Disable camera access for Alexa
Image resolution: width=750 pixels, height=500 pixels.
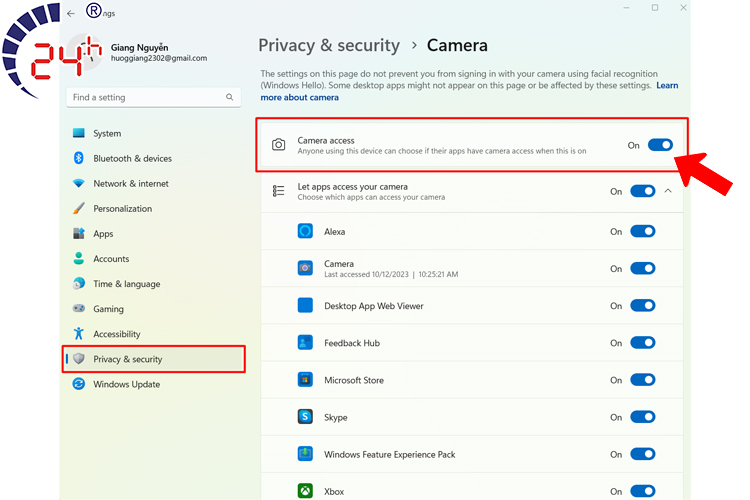coord(643,232)
